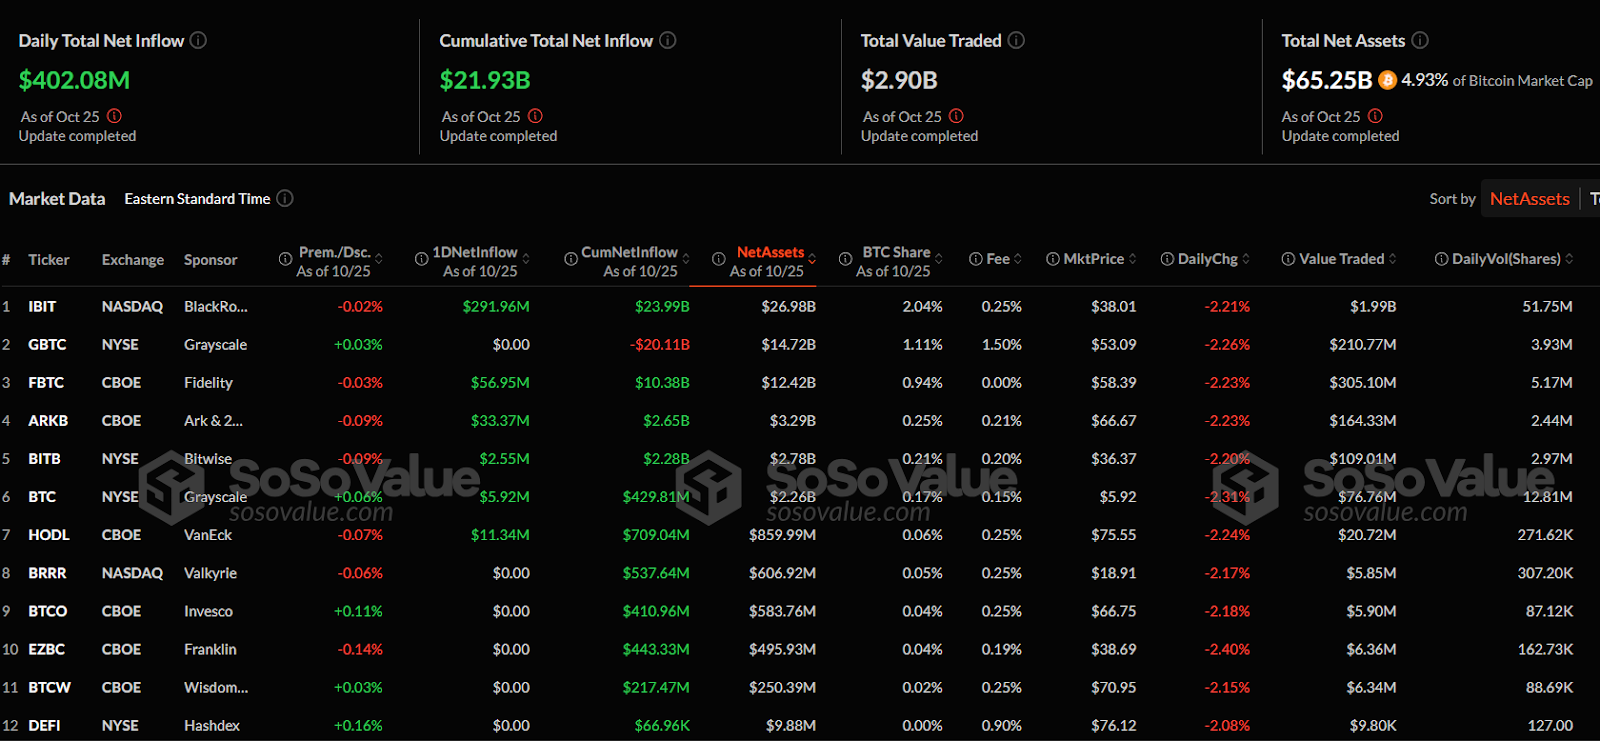Click BlackRo... sponsor cell in IBIT row
The width and height of the screenshot is (1600, 741).
216,307
